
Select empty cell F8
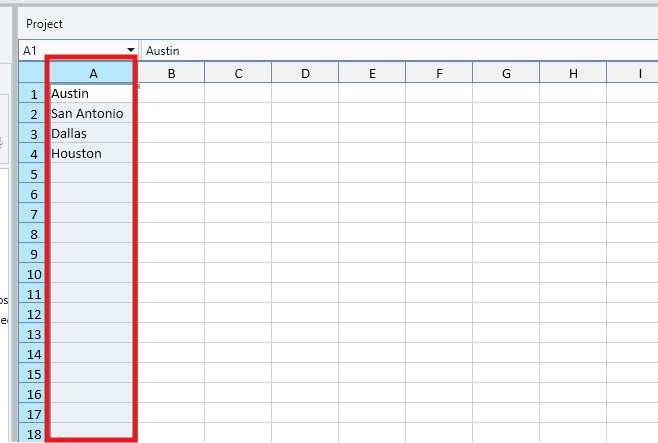[439, 234]
